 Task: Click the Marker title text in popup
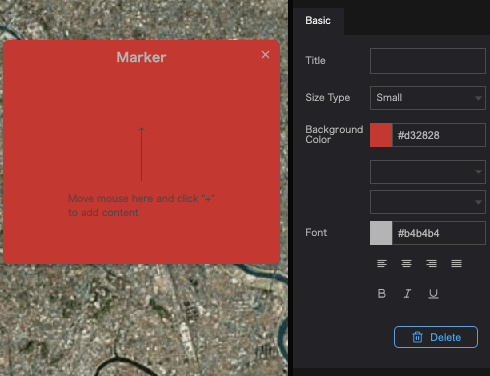pyautogui.click(x=141, y=57)
